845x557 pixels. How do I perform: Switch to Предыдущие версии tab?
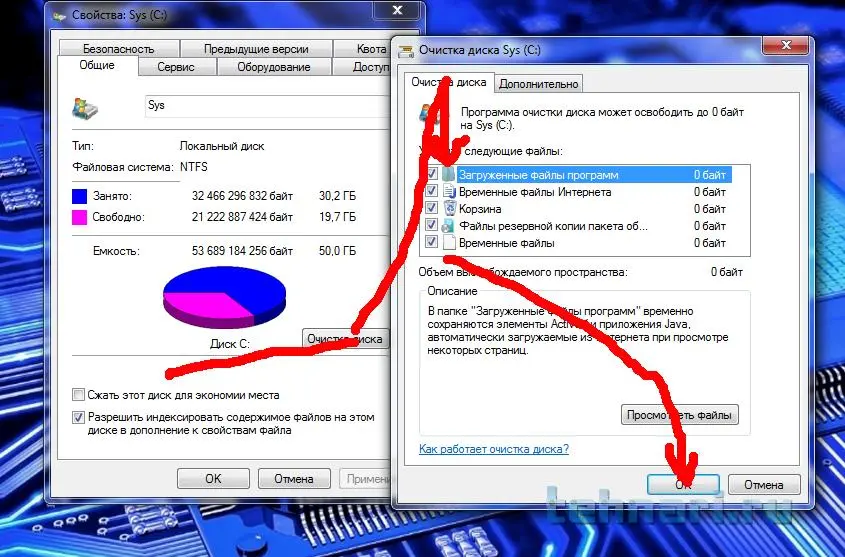pos(256,48)
